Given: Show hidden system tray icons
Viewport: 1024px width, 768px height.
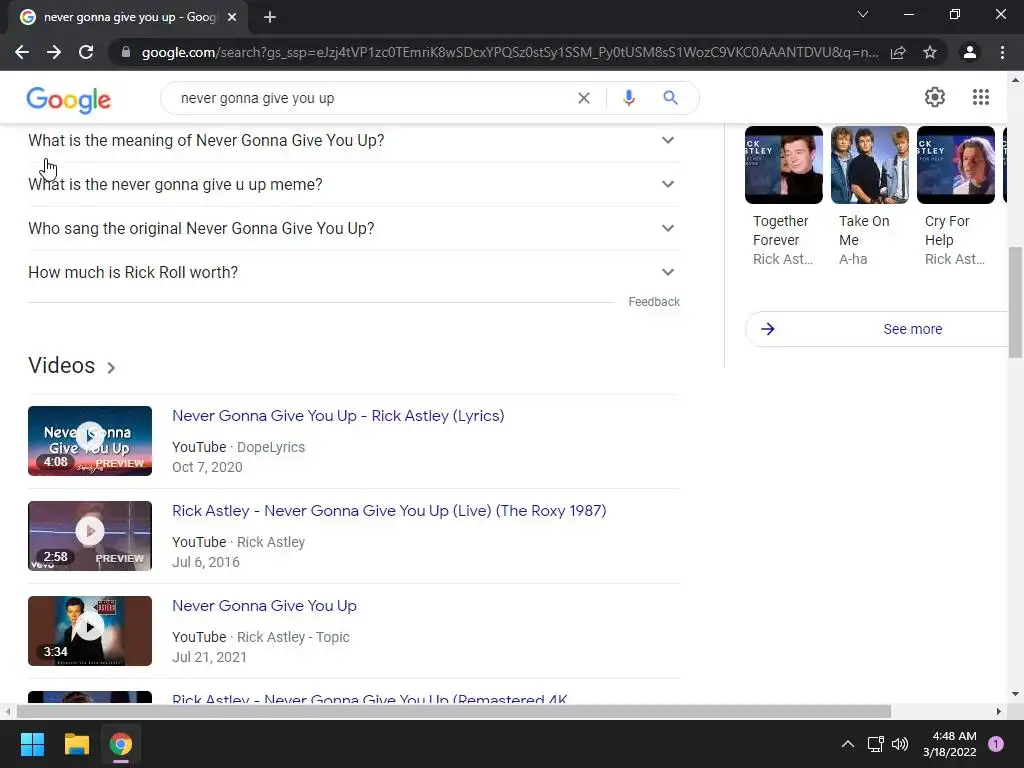Looking at the screenshot, I should pos(848,744).
